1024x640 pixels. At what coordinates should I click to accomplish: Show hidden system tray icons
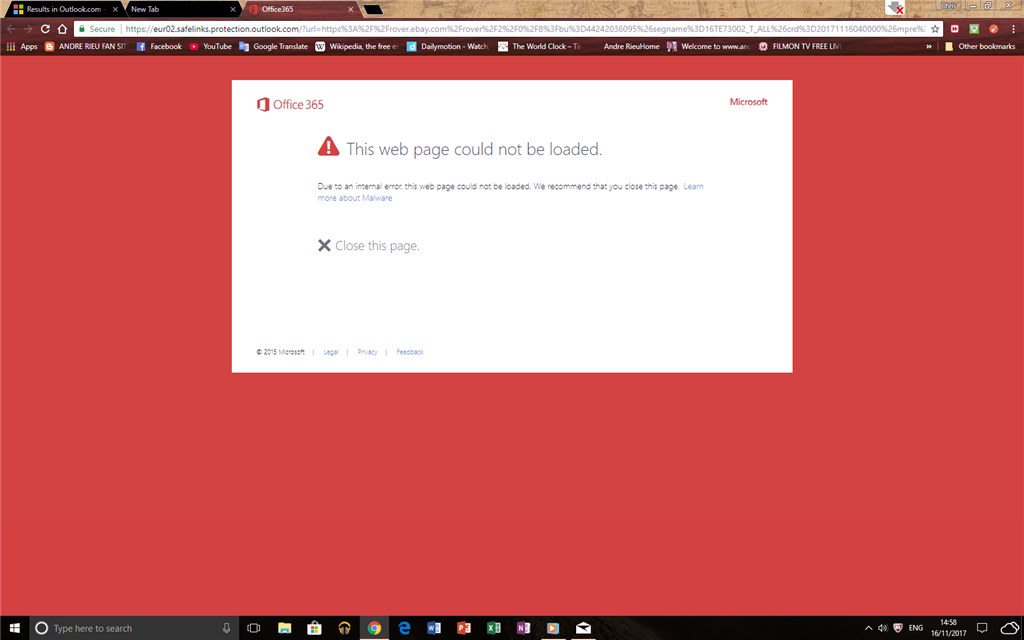[x=869, y=628]
